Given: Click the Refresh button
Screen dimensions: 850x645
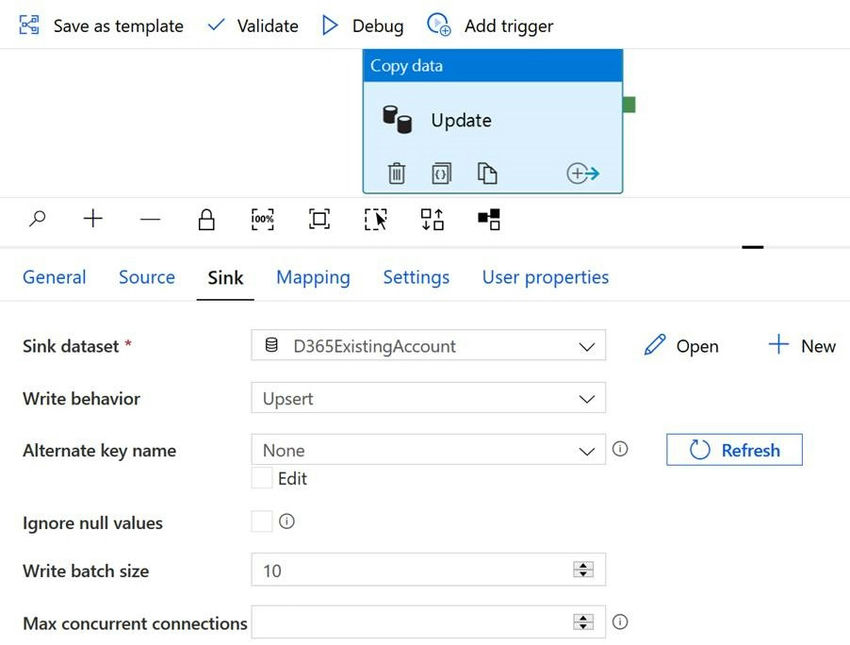Looking at the screenshot, I should click(734, 450).
